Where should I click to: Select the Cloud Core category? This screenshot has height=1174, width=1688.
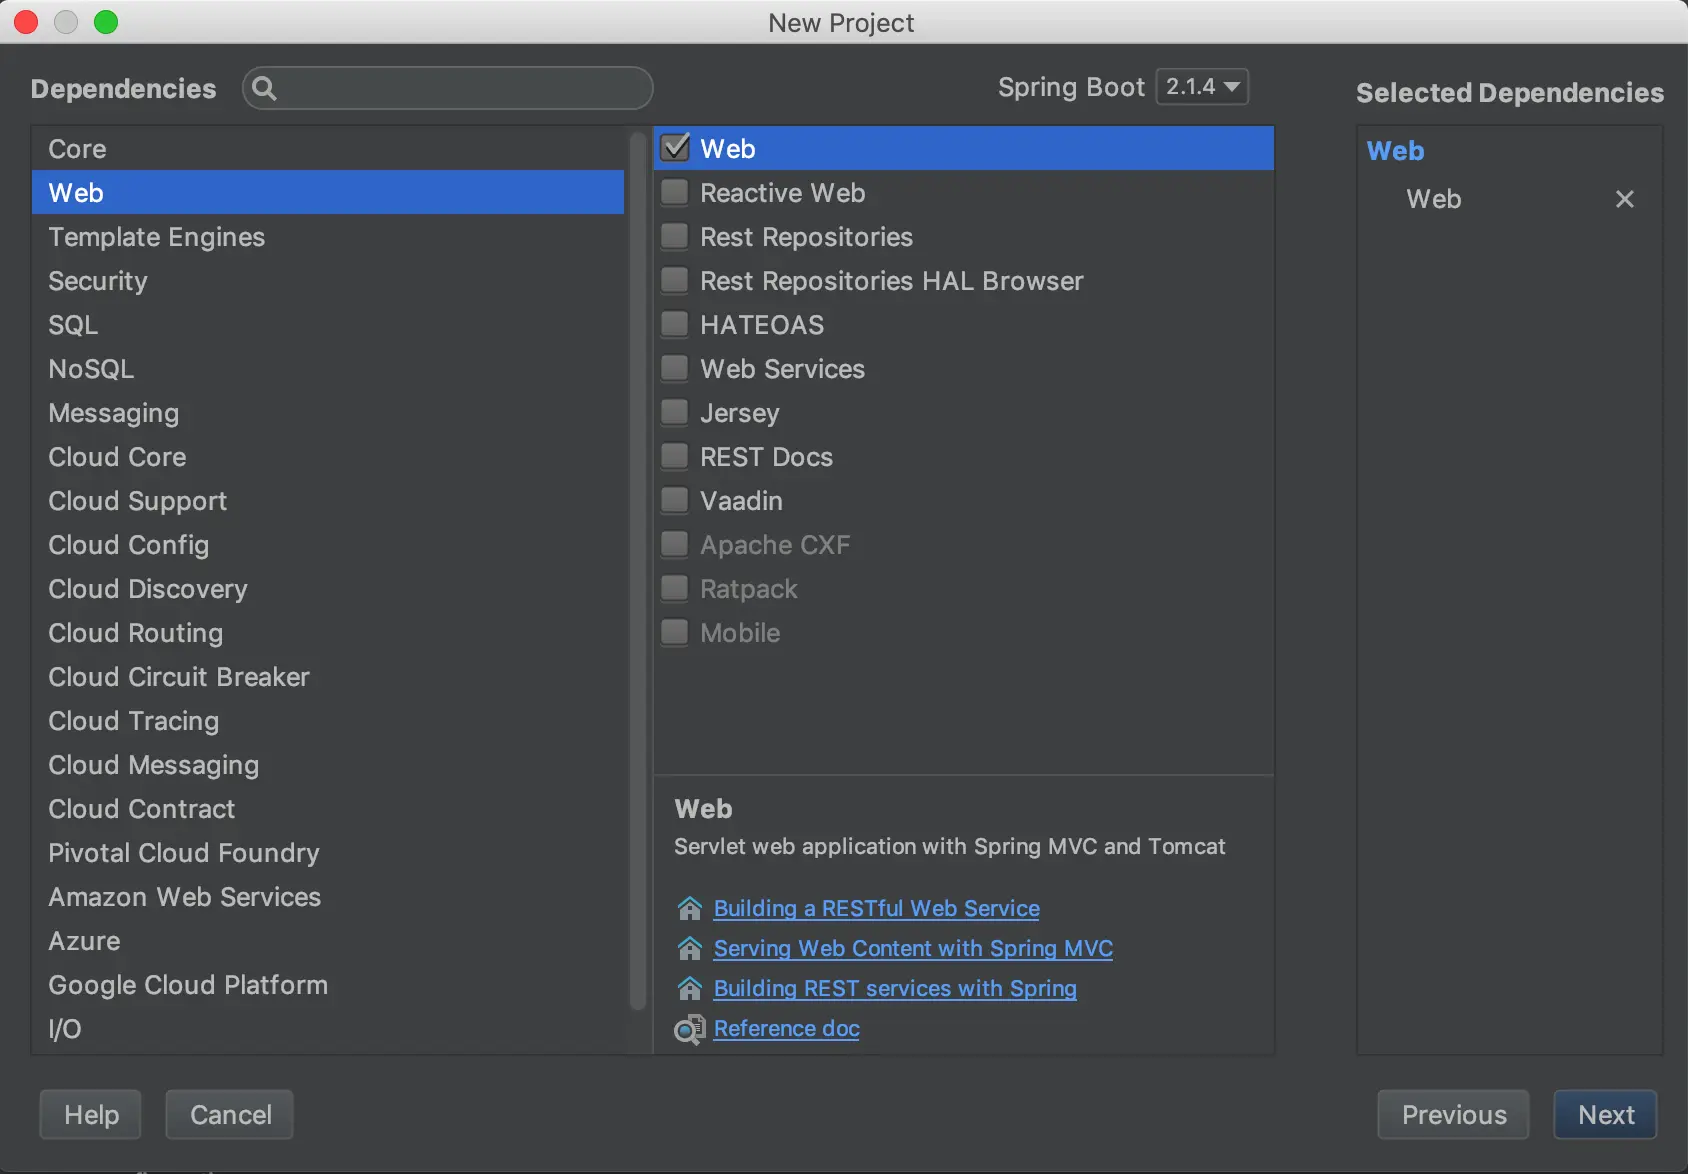328,456
